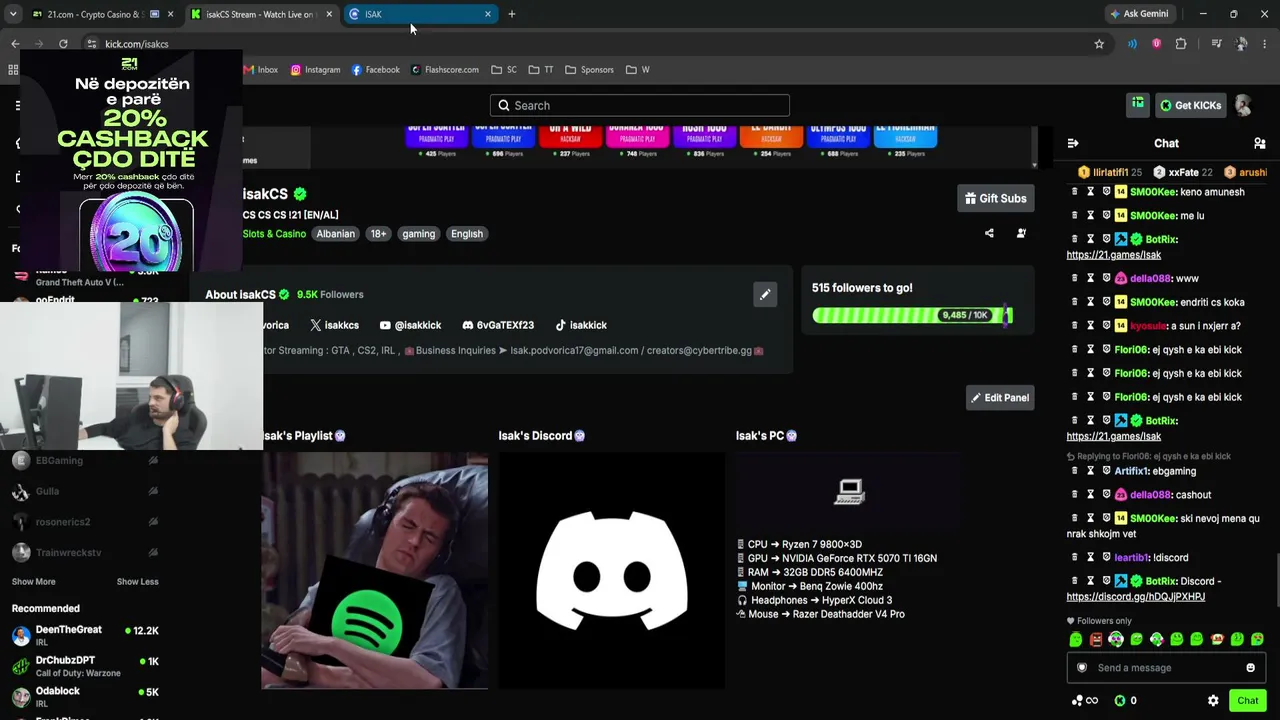Open the emote picker in message box

point(1250,668)
